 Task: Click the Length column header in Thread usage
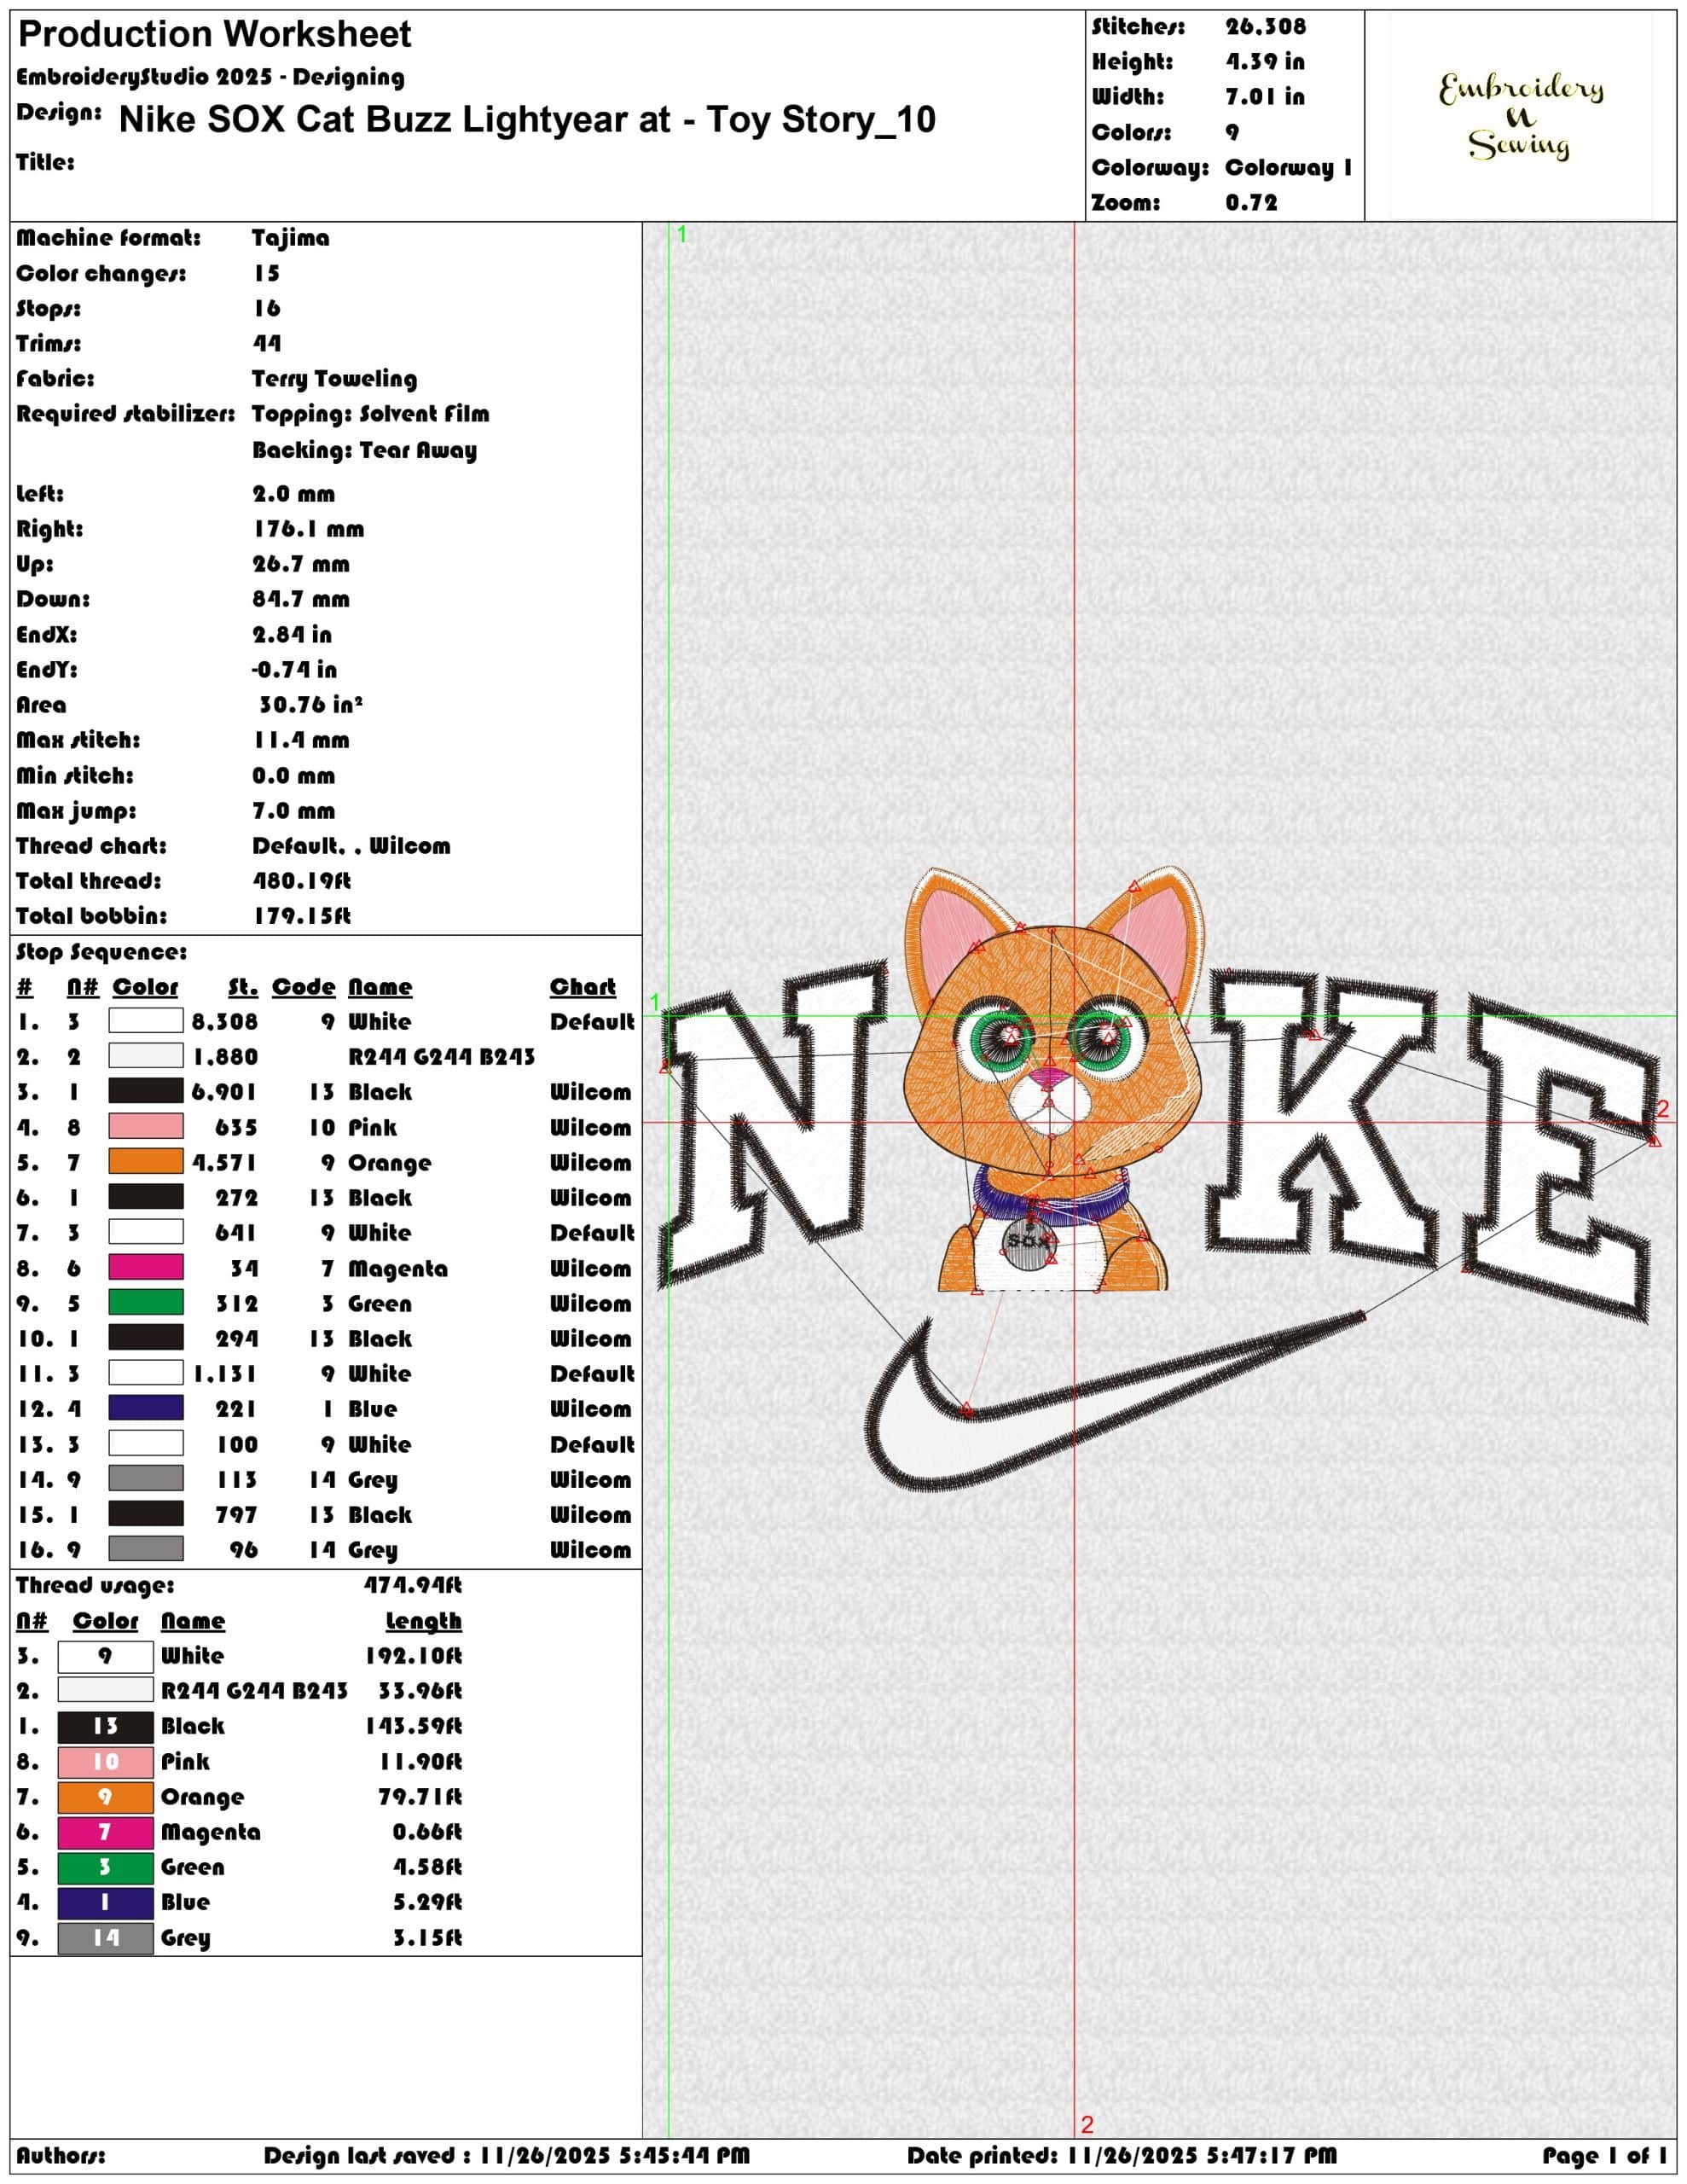(424, 1621)
